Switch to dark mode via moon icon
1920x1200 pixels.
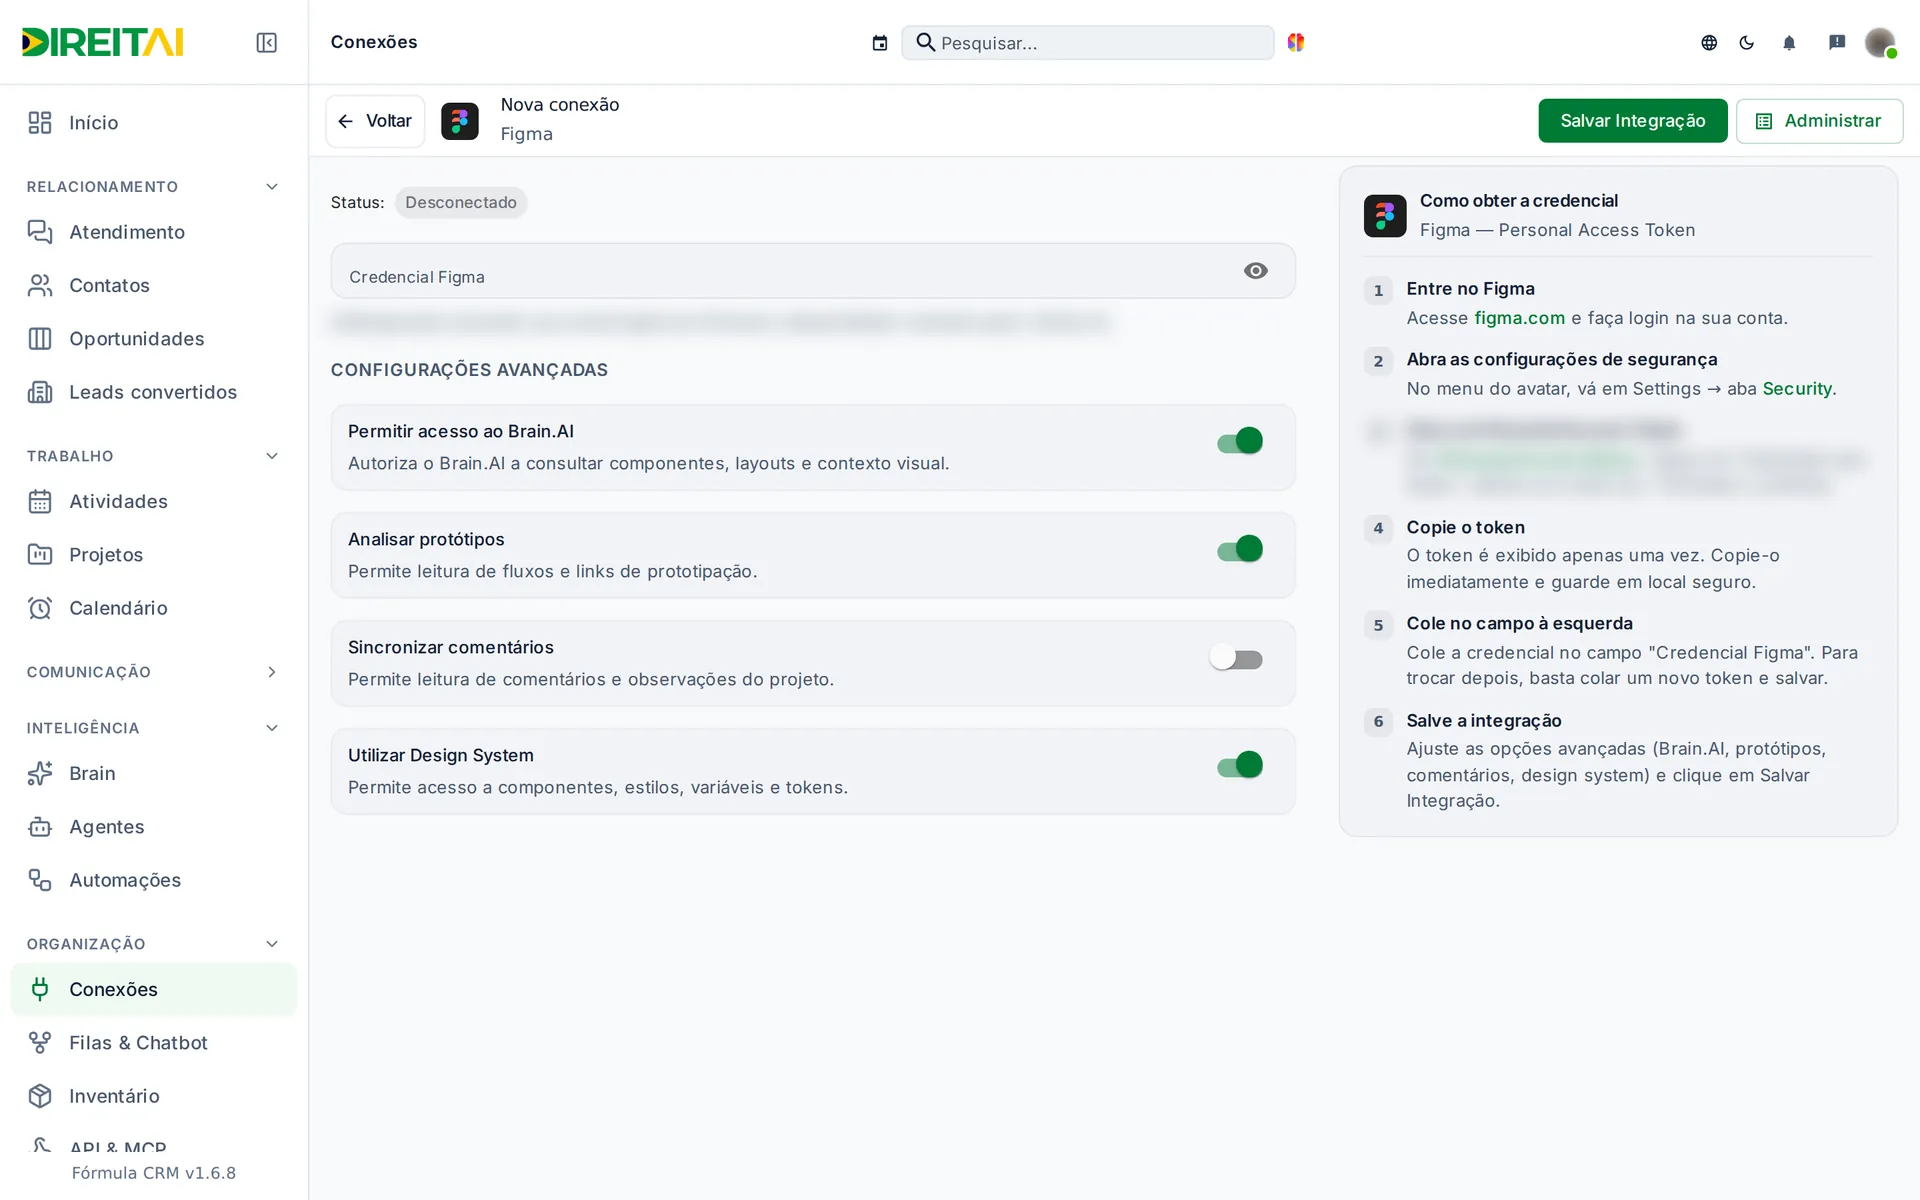click(1747, 42)
